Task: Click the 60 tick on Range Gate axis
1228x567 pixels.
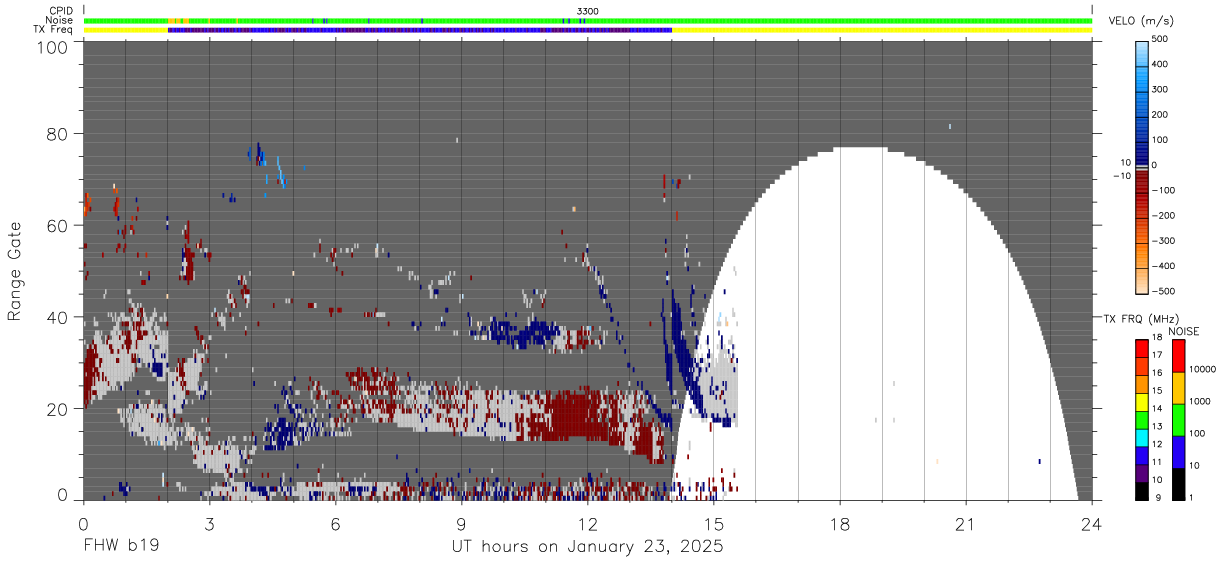Action: [x=57, y=226]
